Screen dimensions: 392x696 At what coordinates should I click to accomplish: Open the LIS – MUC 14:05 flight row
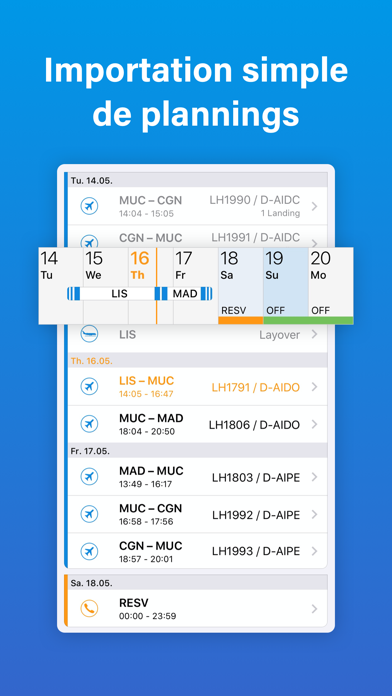pyautogui.click(x=198, y=387)
